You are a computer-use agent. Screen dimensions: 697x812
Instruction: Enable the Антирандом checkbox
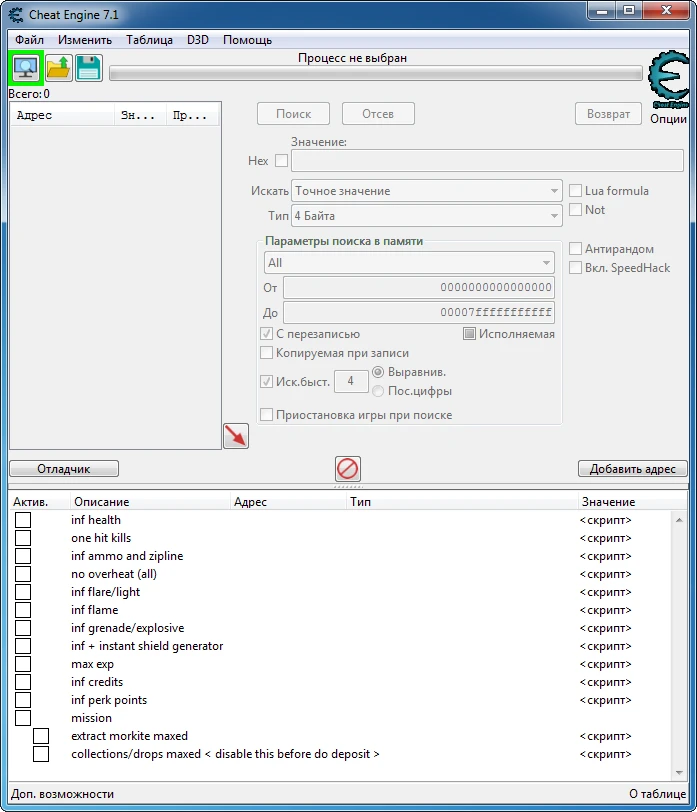[x=575, y=249]
